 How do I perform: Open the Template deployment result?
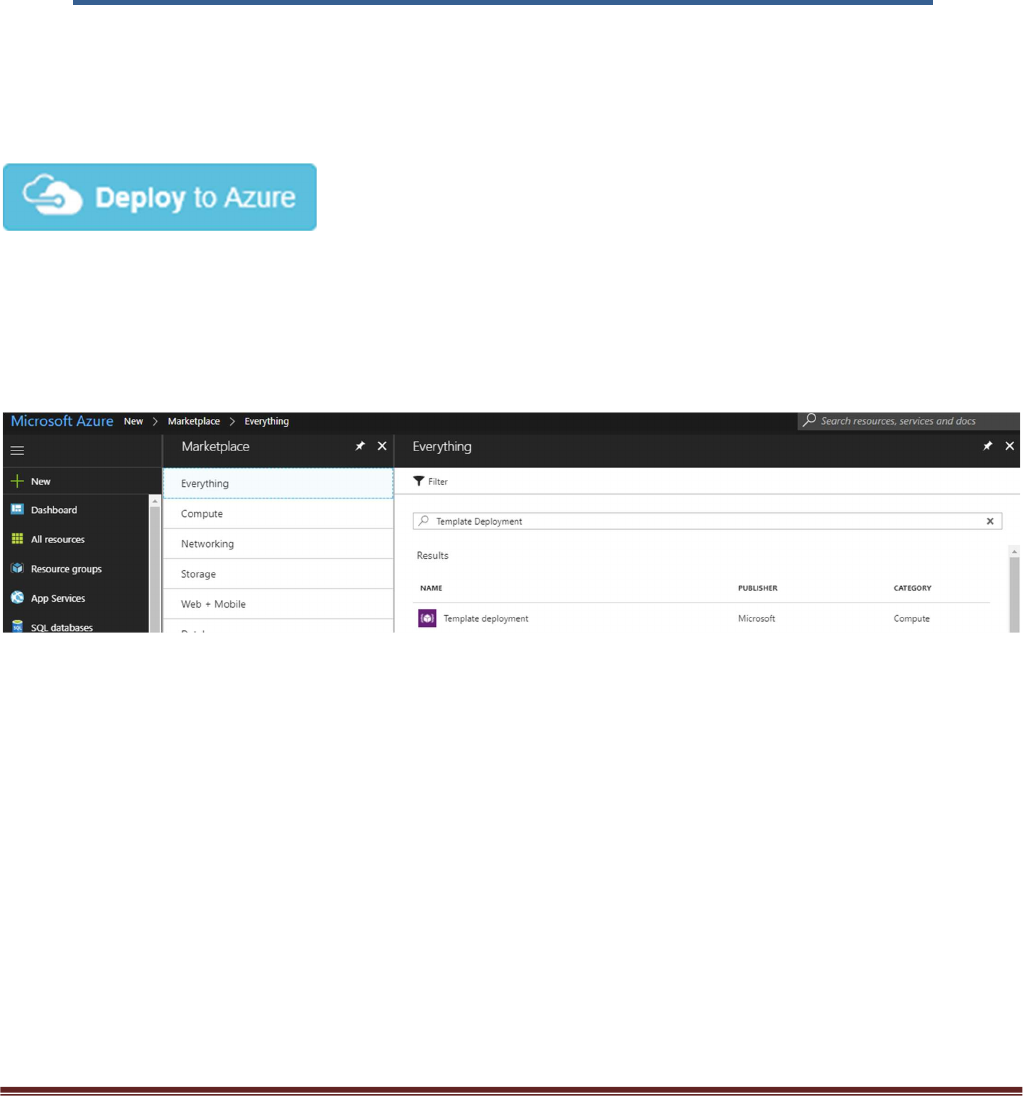tap(703, 618)
